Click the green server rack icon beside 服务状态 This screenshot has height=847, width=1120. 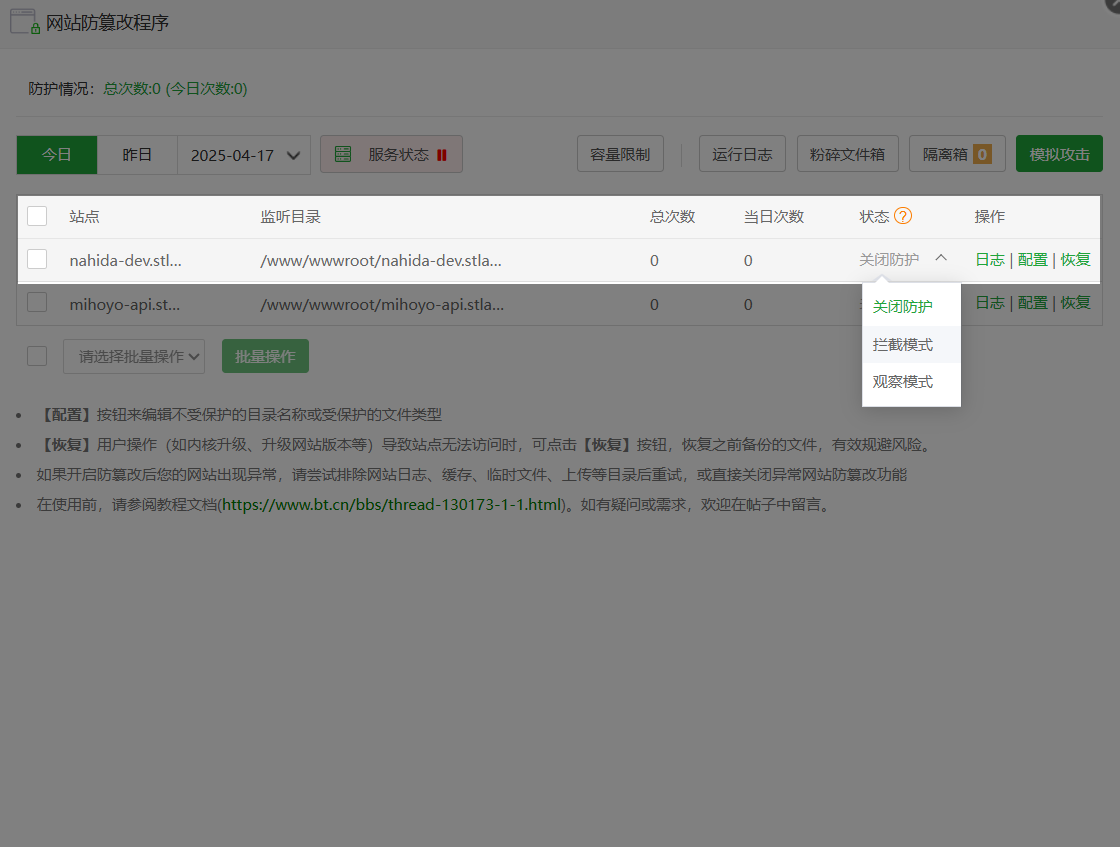(343, 153)
